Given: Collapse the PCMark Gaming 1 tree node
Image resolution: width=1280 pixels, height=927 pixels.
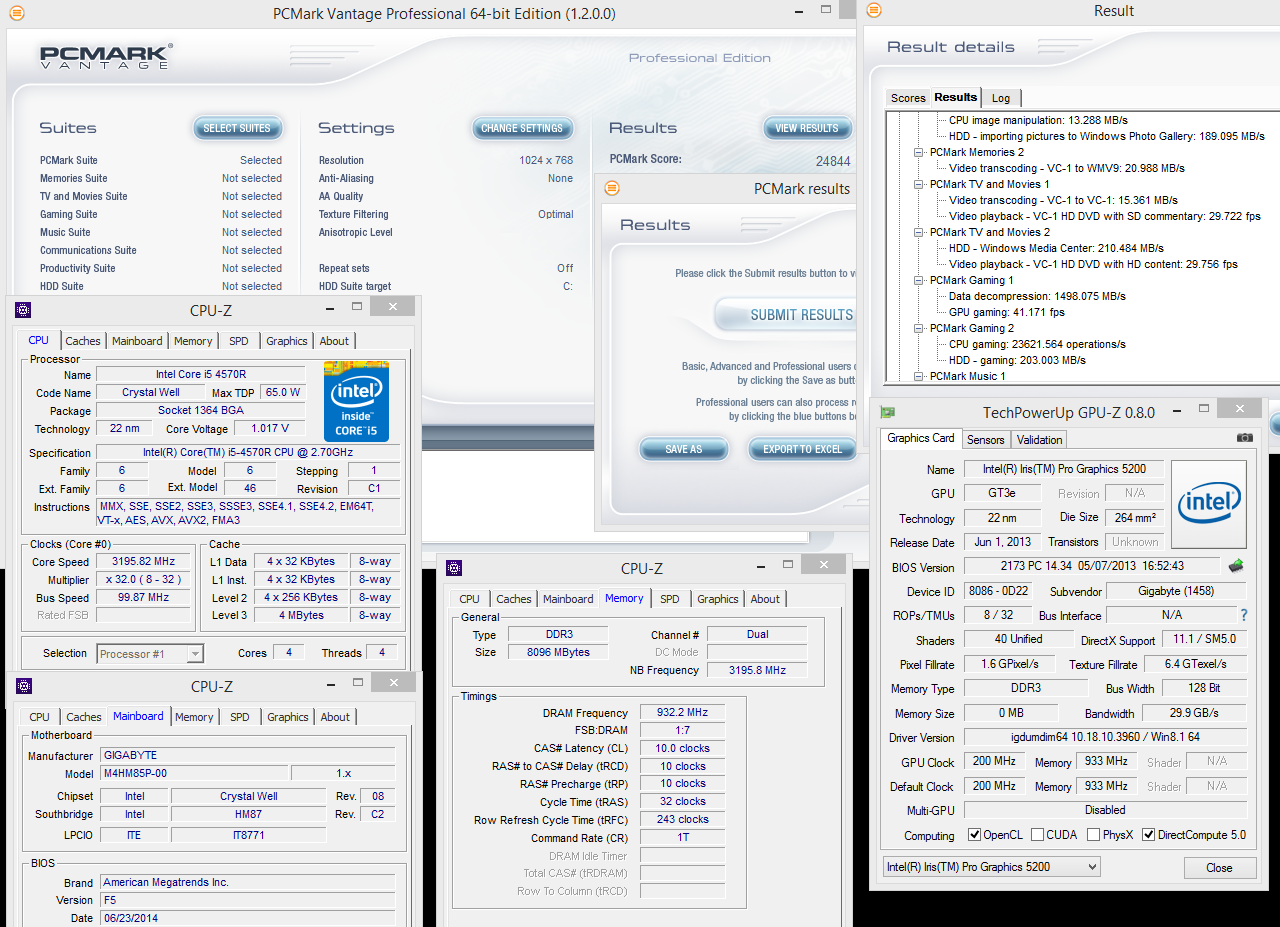Looking at the screenshot, I should coord(920,280).
